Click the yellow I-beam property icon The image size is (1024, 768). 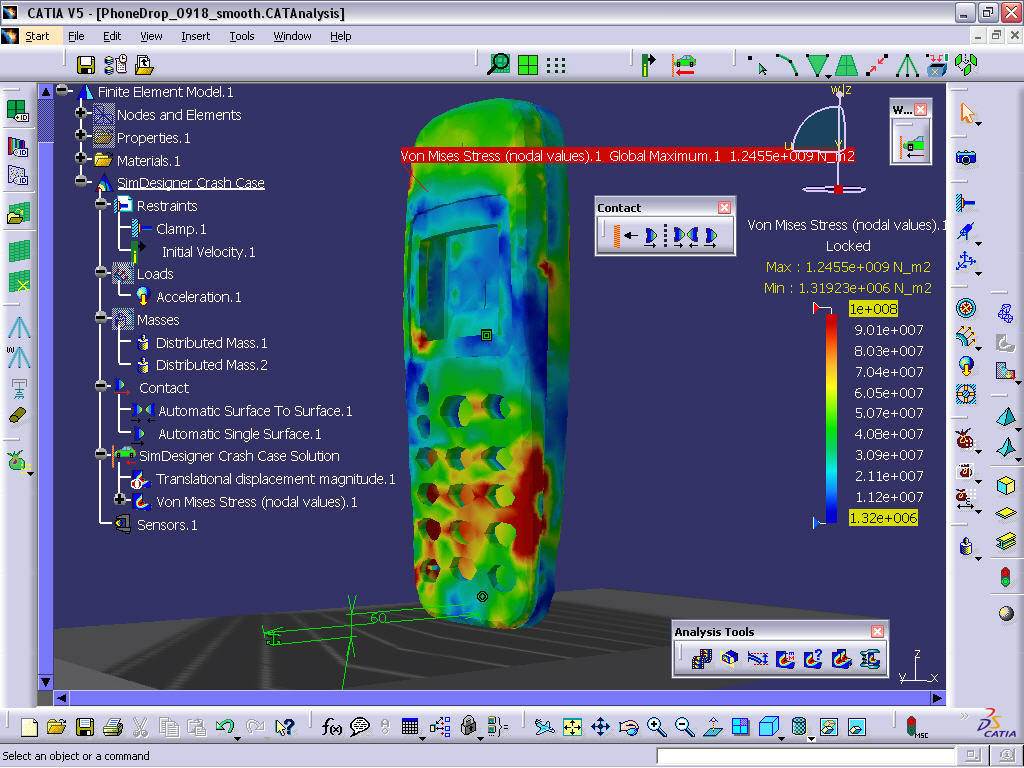click(1006, 541)
